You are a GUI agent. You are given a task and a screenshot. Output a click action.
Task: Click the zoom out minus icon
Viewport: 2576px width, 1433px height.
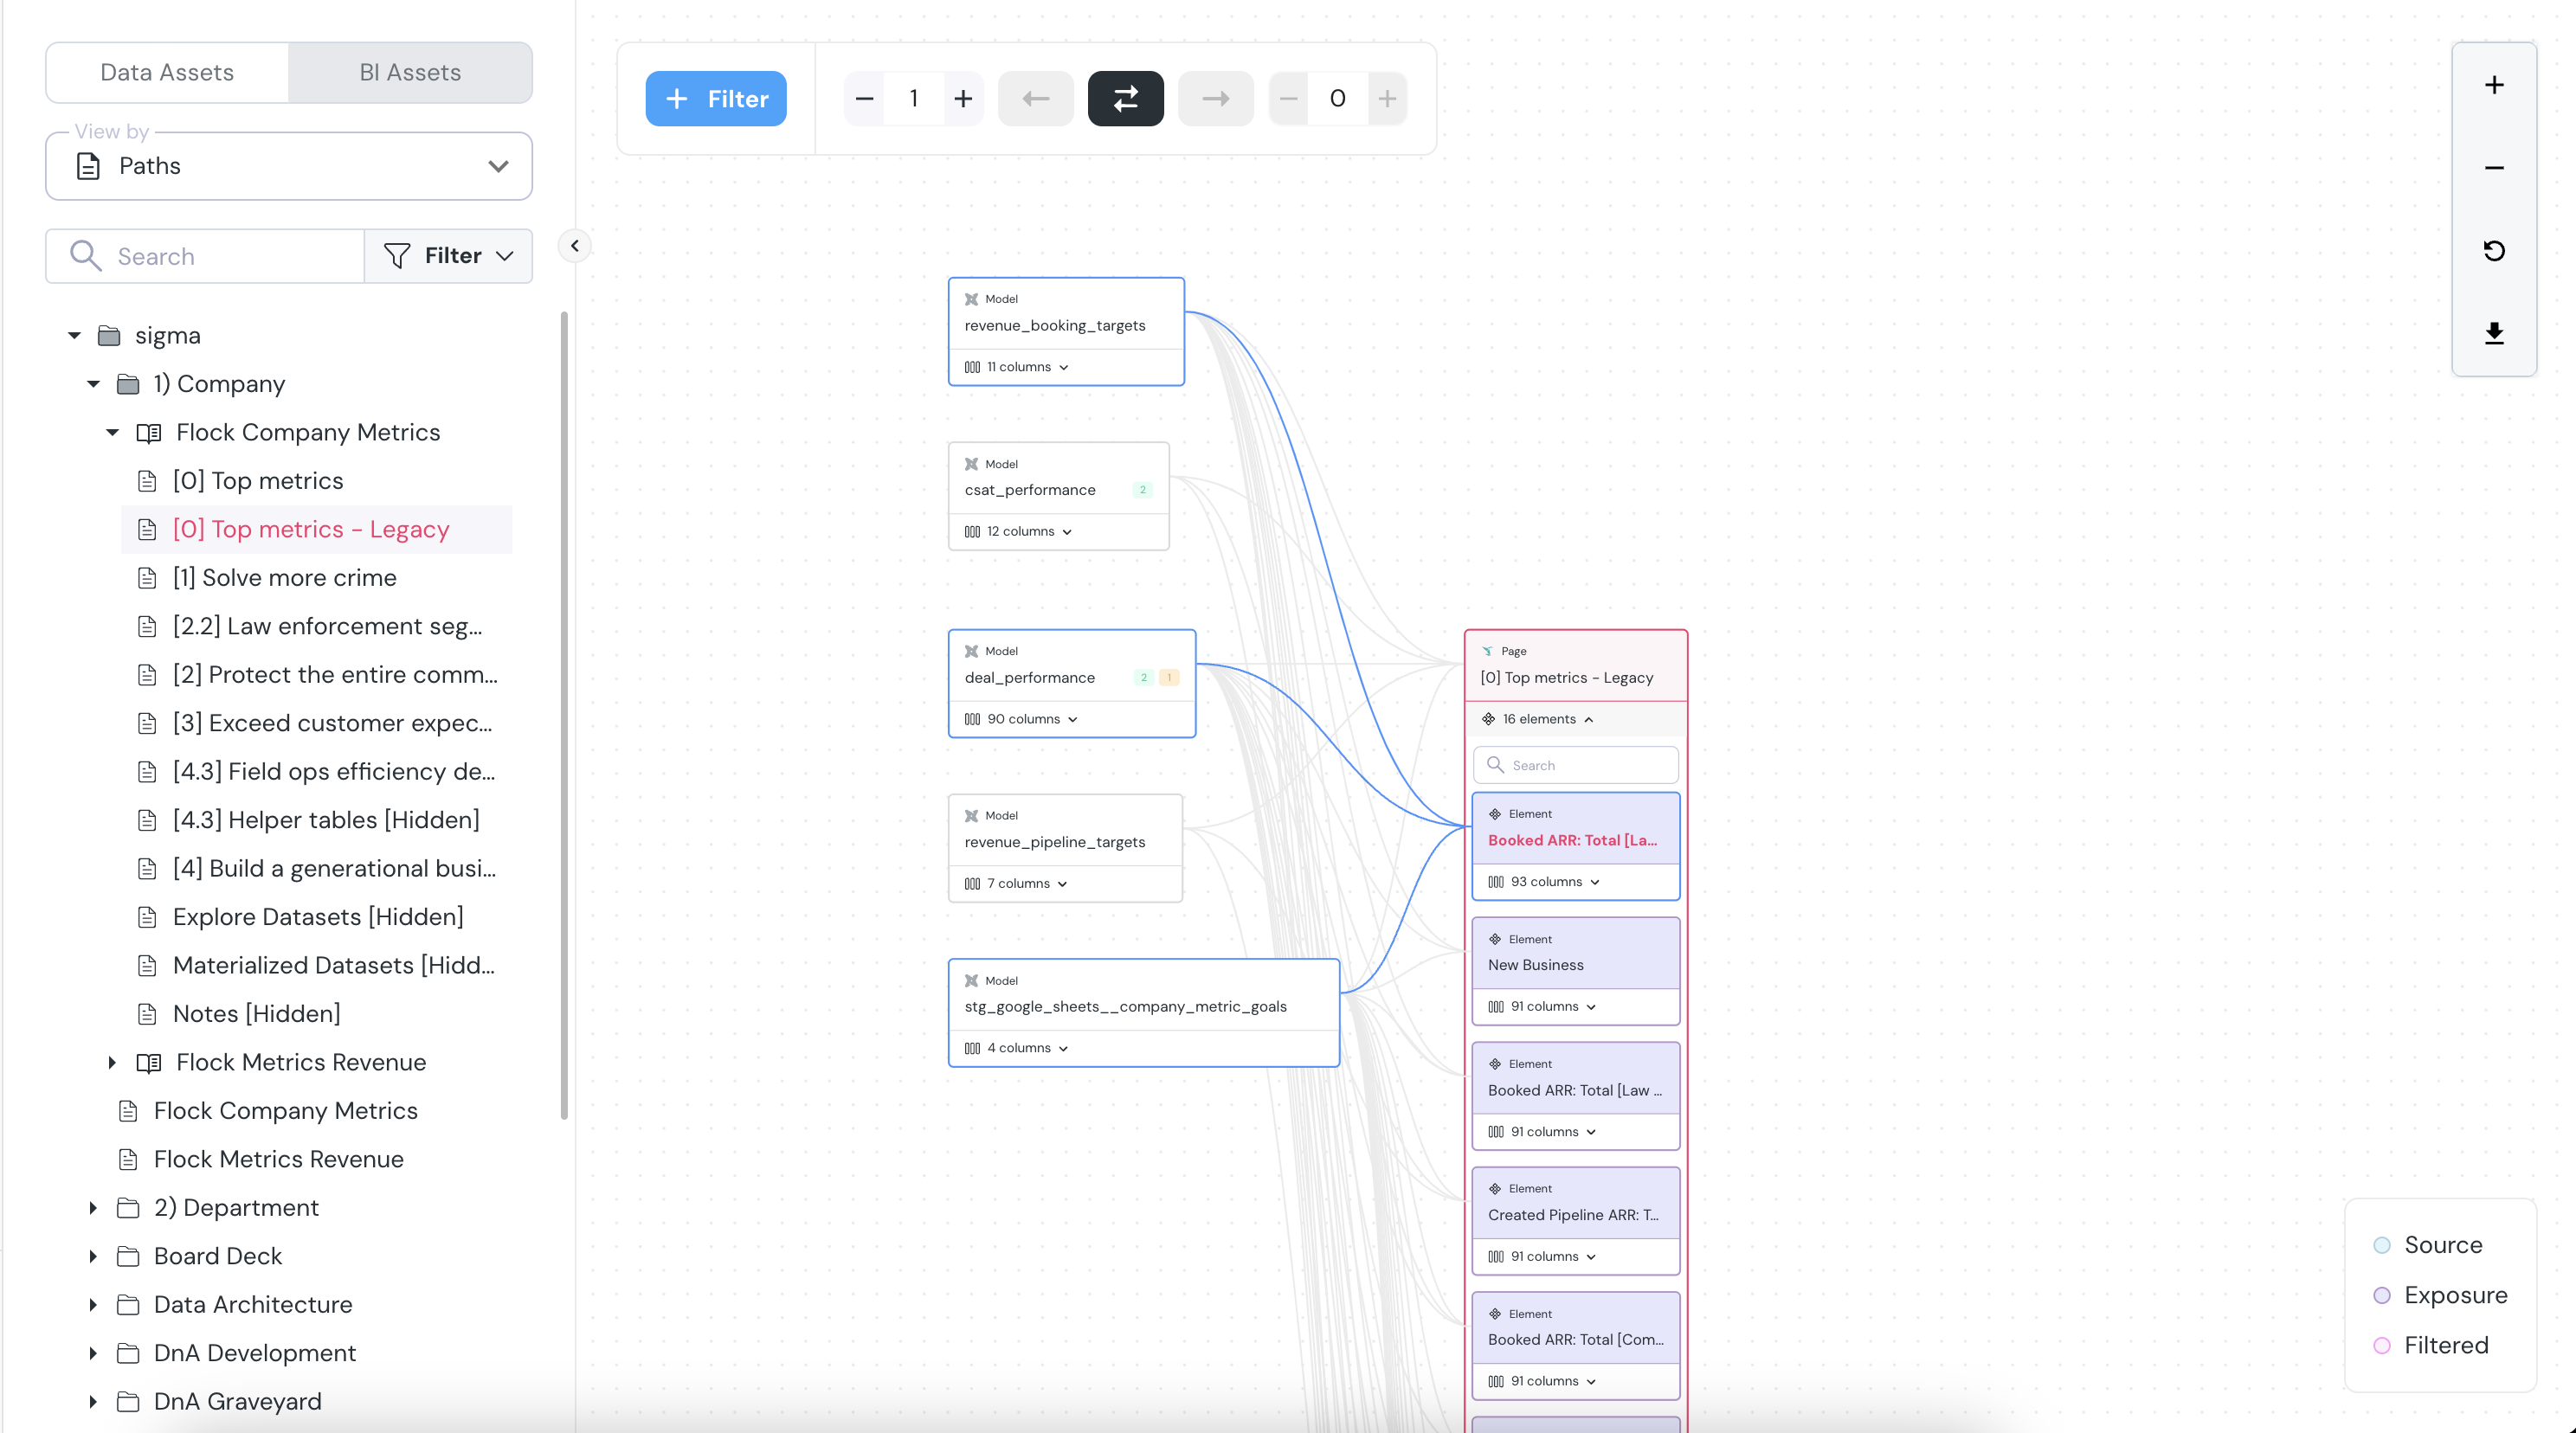coord(2493,168)
